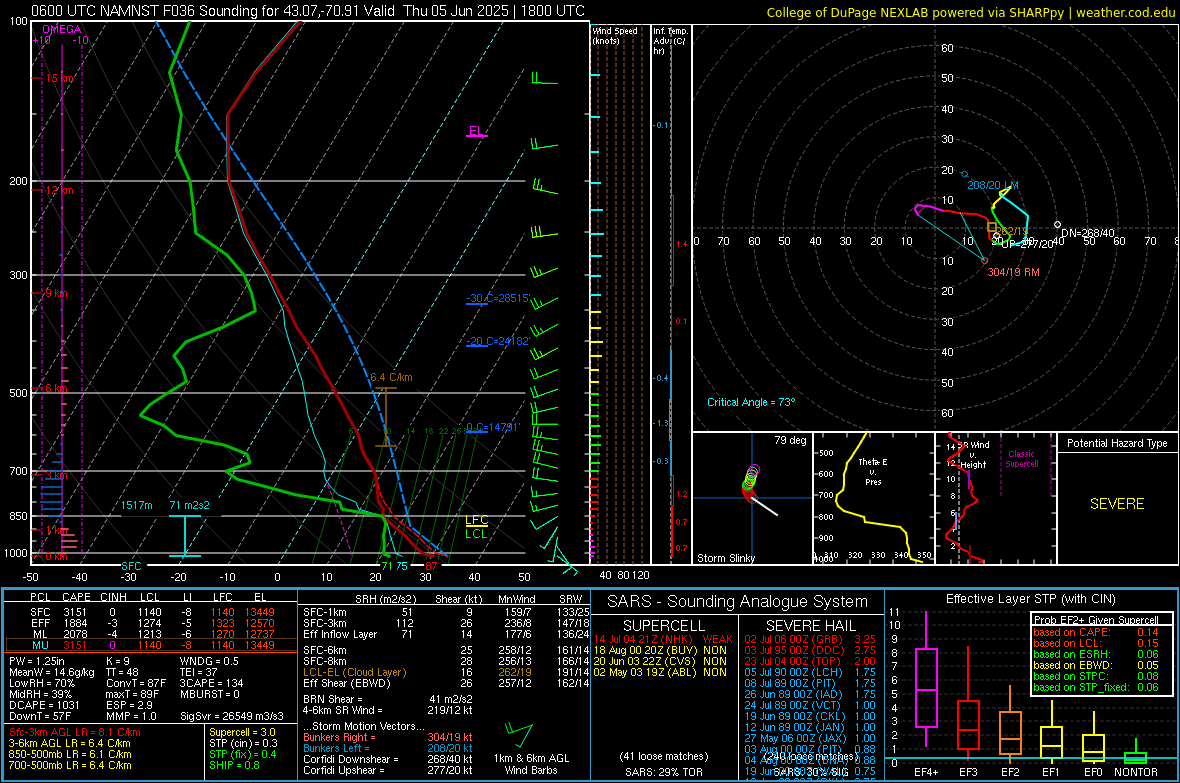
Task: Select the UP=277/20 Corfidi label
Action: tap(1027, 244)
